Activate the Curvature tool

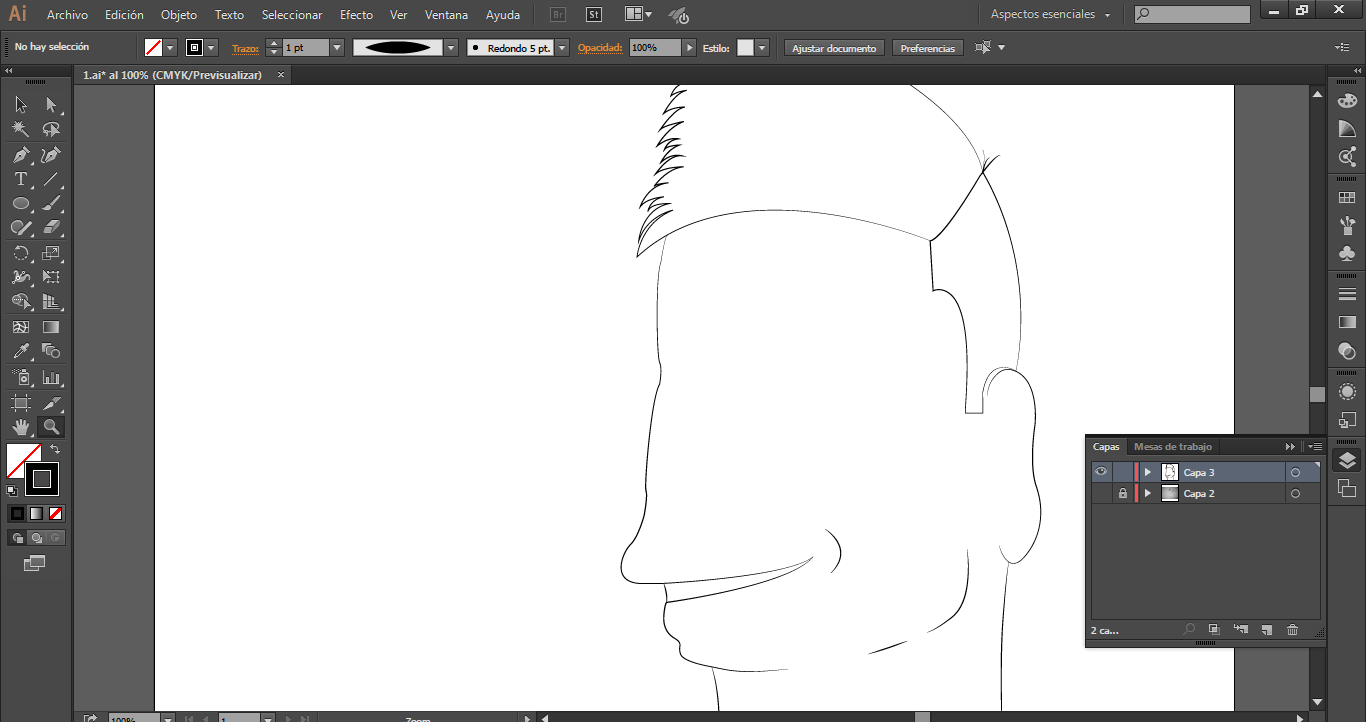pyautogui.click(x=51, y=155)
